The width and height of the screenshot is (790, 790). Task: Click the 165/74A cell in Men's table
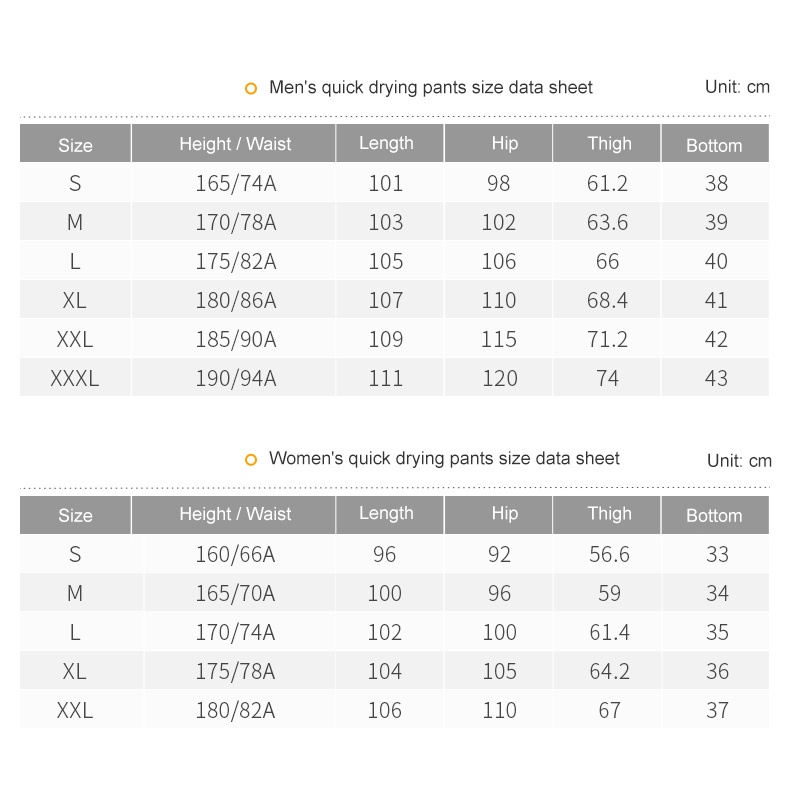point(235,184)
